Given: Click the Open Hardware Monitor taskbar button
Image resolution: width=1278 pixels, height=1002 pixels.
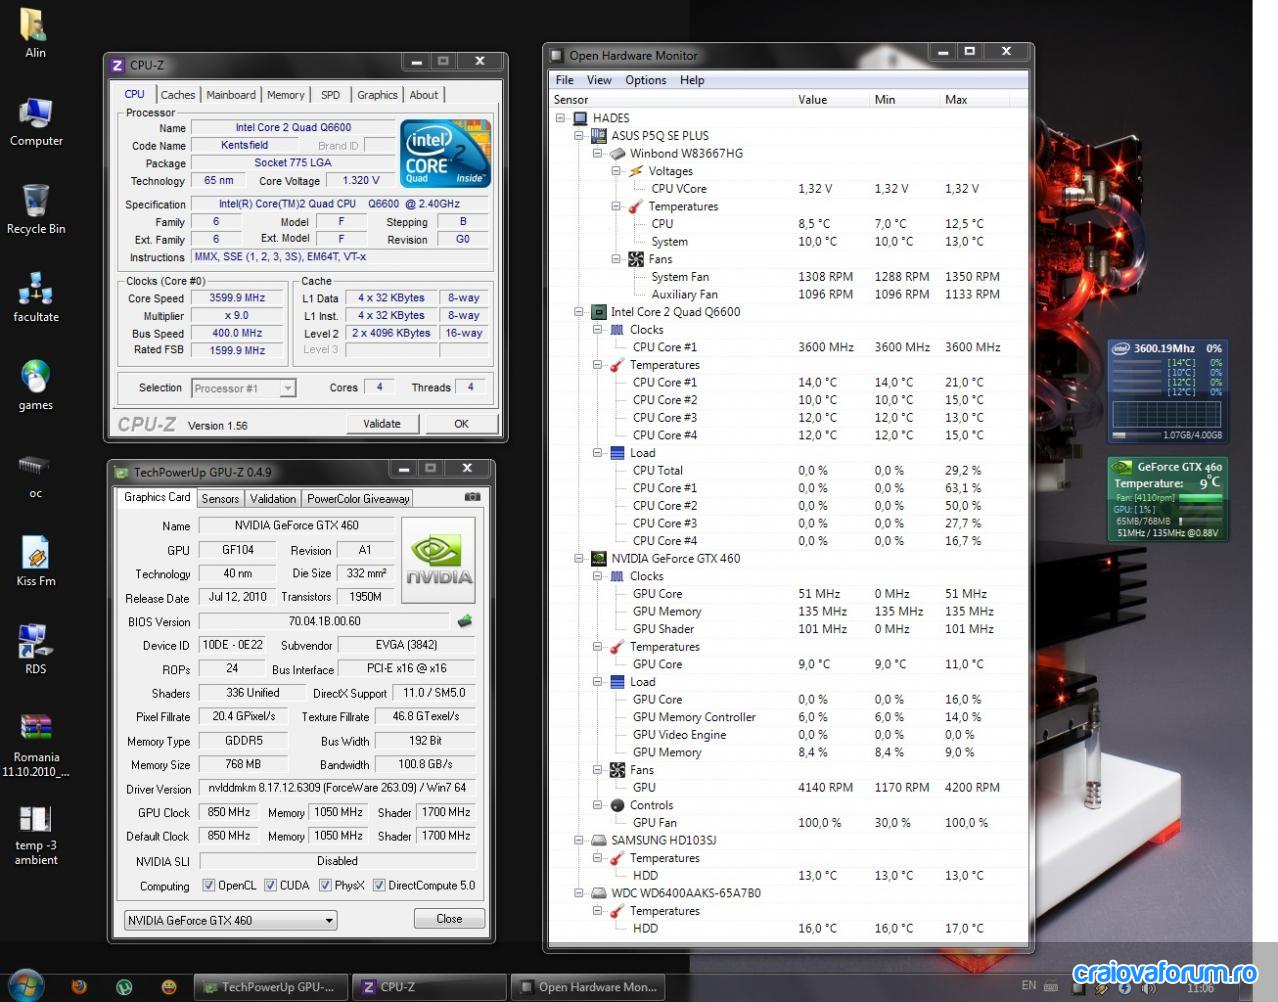Looking at the screenshot, I should pos(590,987).
